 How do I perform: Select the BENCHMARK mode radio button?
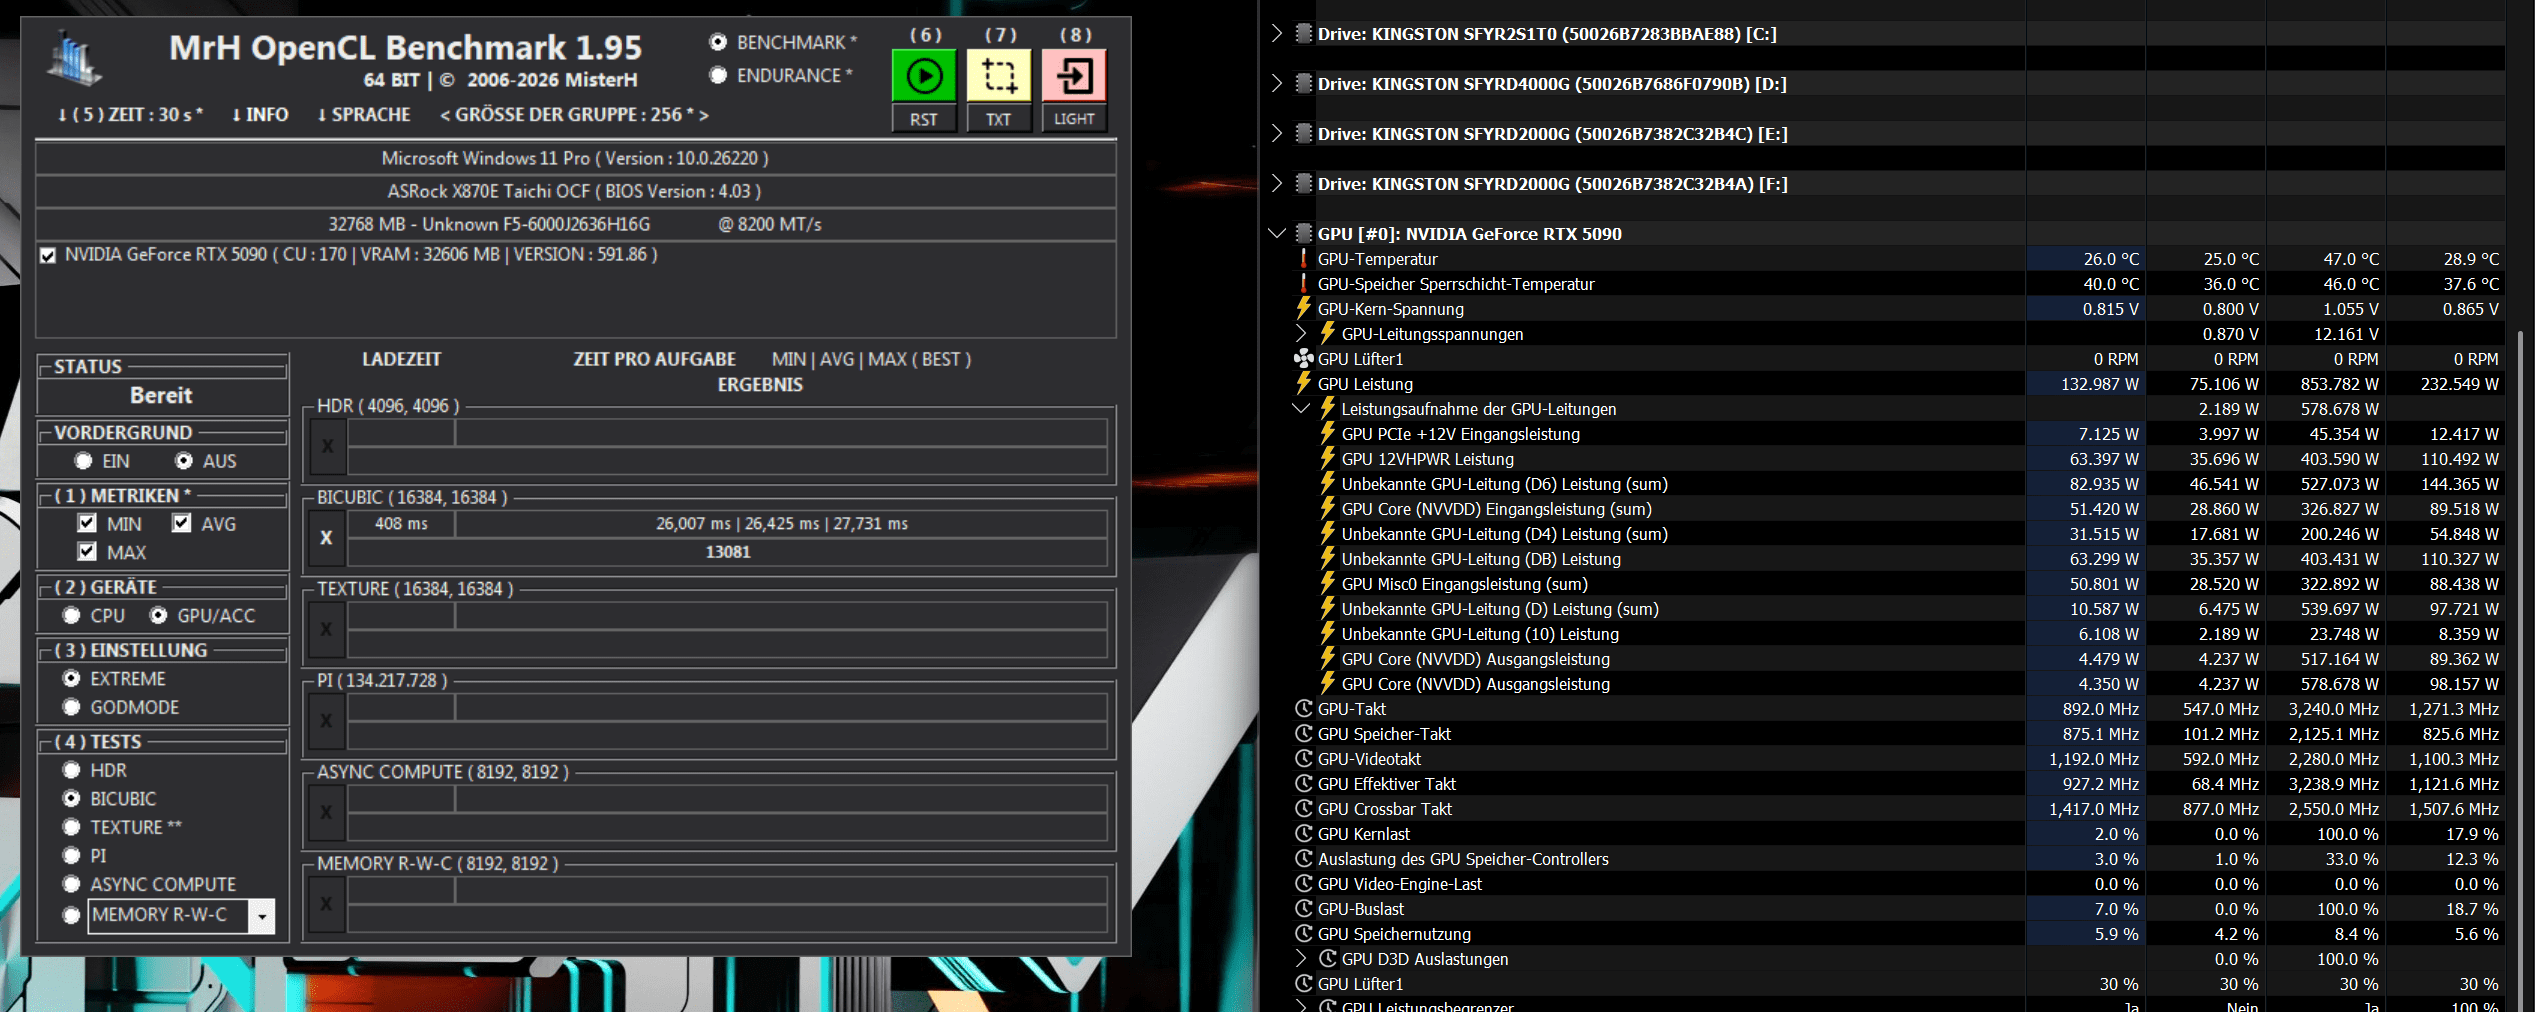pos(718,42)
